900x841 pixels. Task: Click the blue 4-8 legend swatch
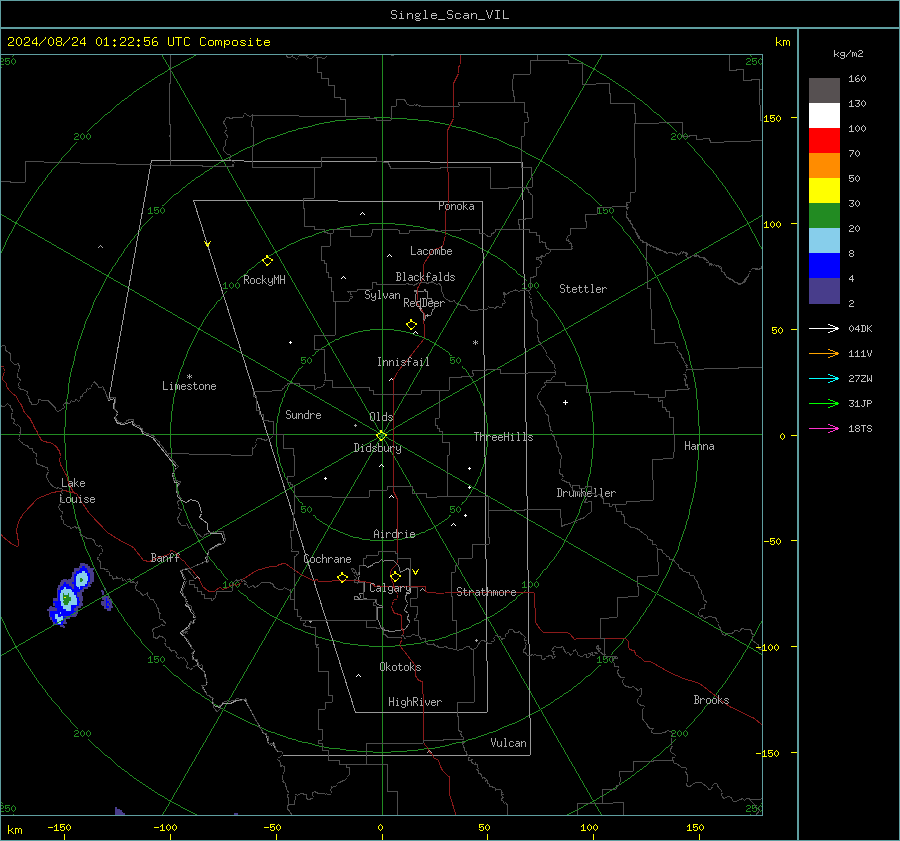(824, 266)
